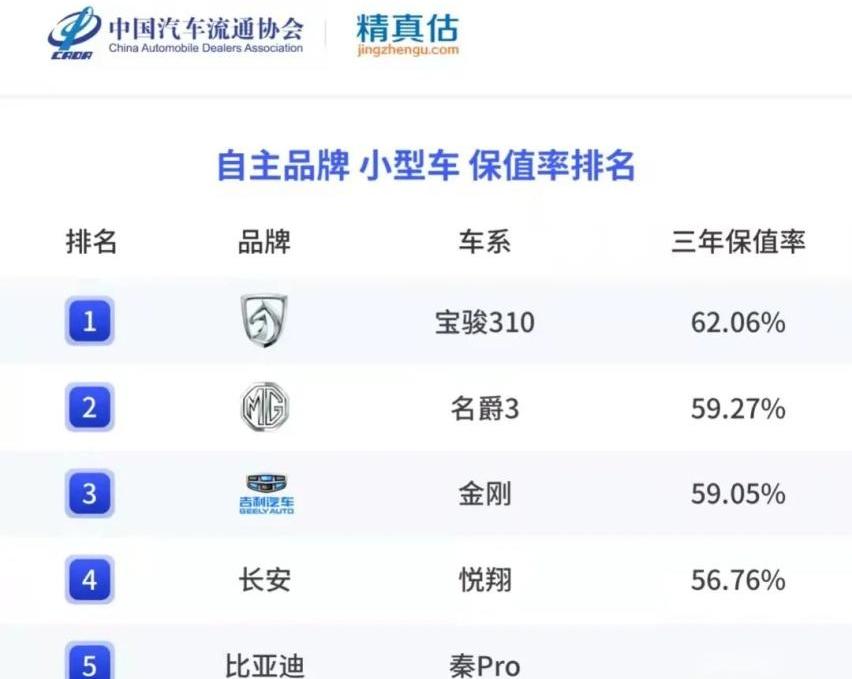The image size is (852, 679).
Task: Click the rank 4 badge
Action: coord(90,580)
